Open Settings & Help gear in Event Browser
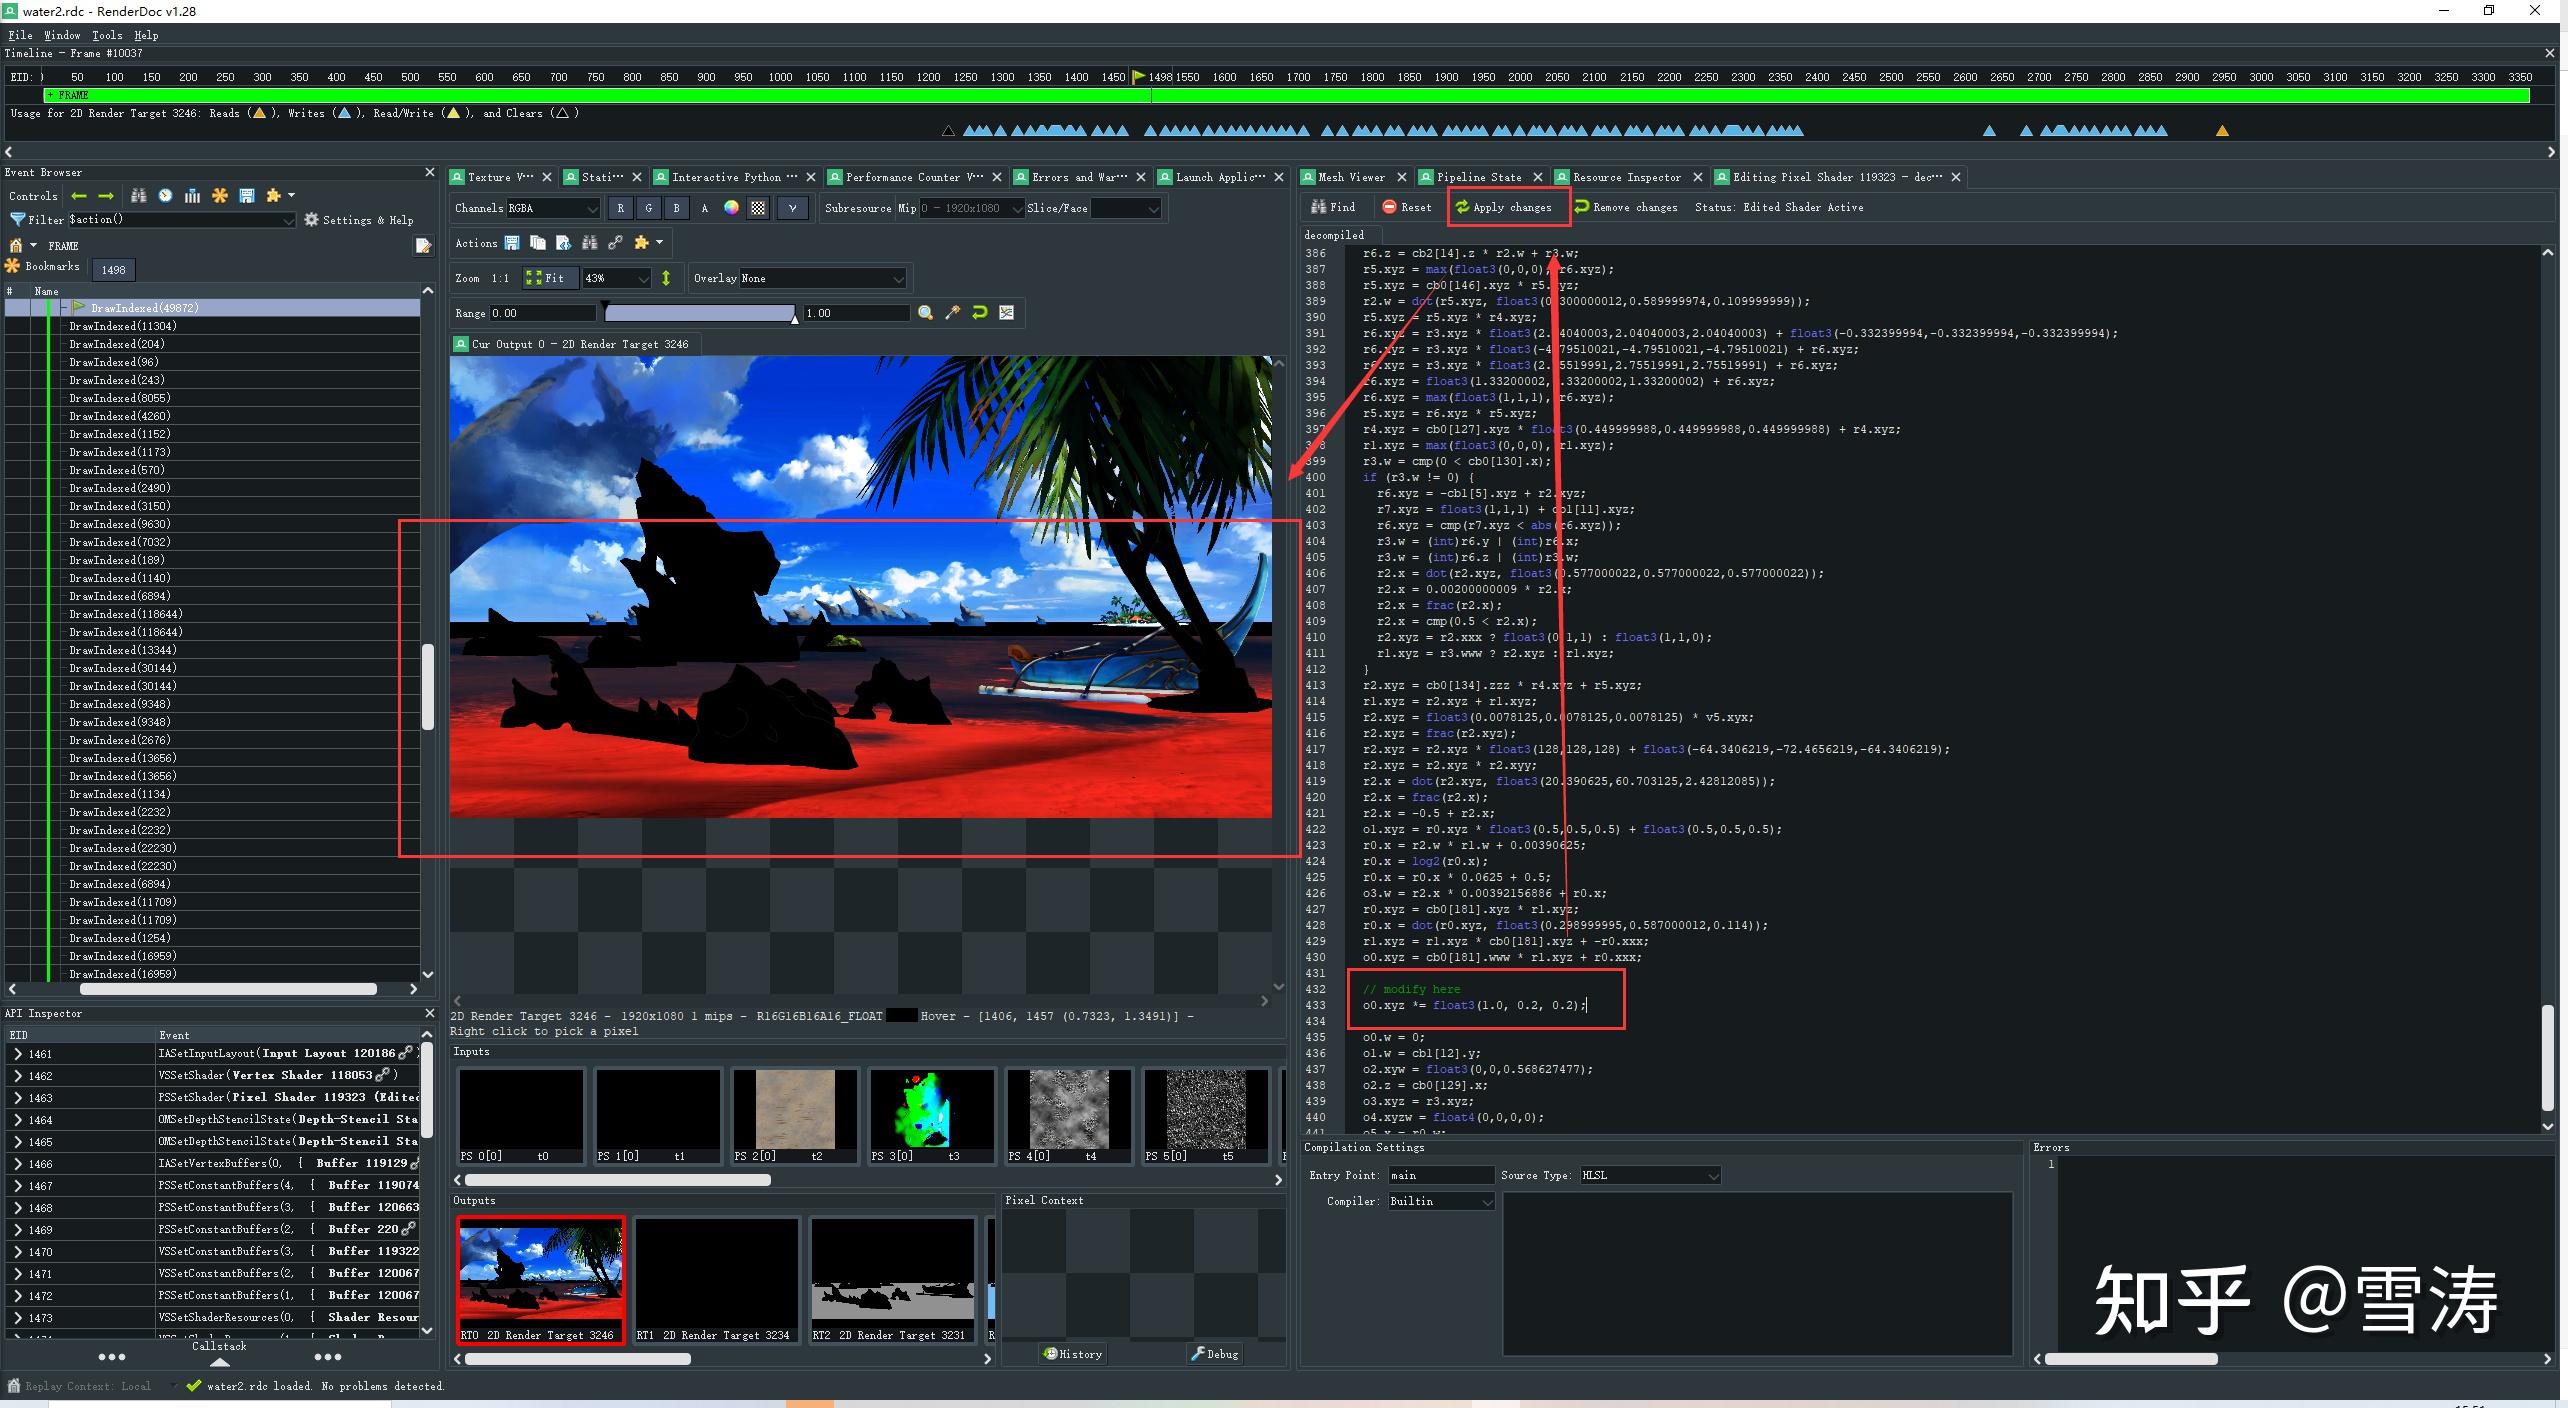Viewport: 2568px width, 1408px height. click(359, 220)
